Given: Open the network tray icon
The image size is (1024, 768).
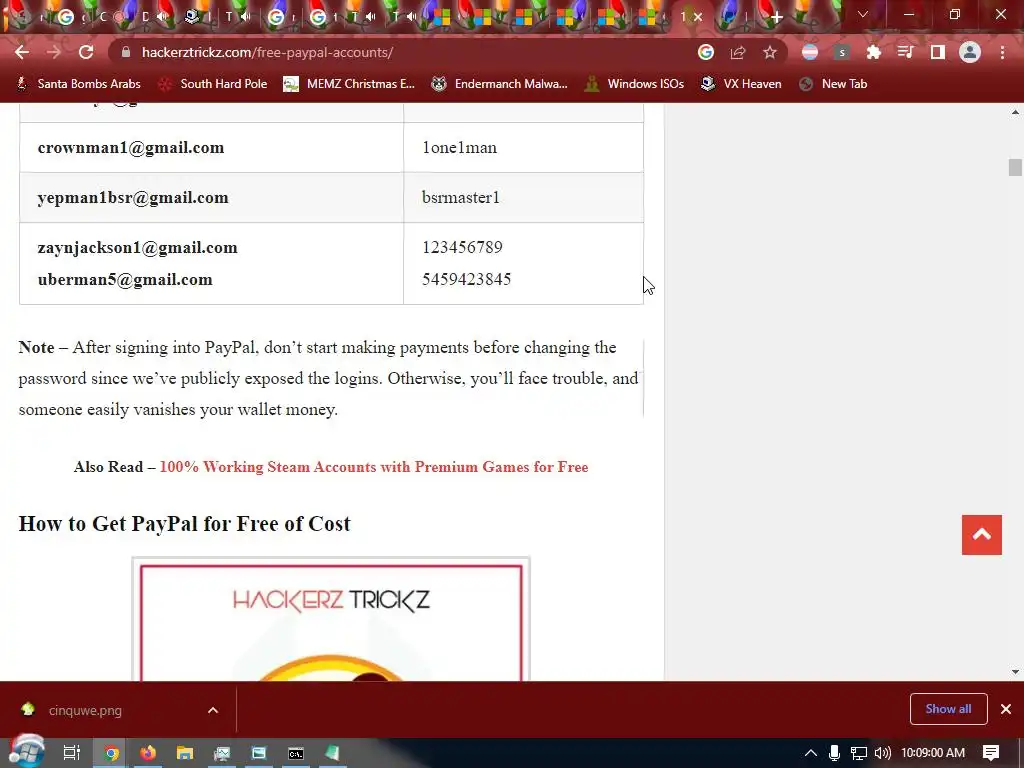Looking at the screenshot, I should coord(859,753).
